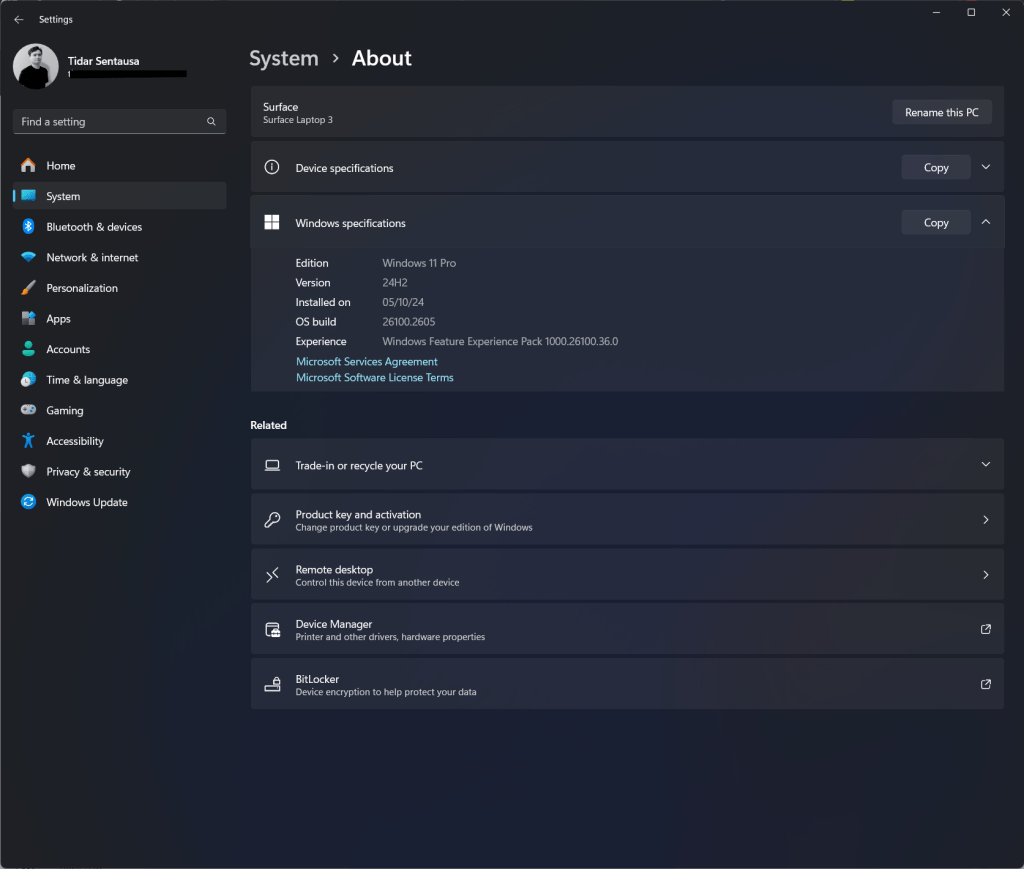Image resolution: width=1024 pixels, height=869 pixels.
Task: Open Gaming settings page
Action: pyautogui.click(x=120, y=410)
